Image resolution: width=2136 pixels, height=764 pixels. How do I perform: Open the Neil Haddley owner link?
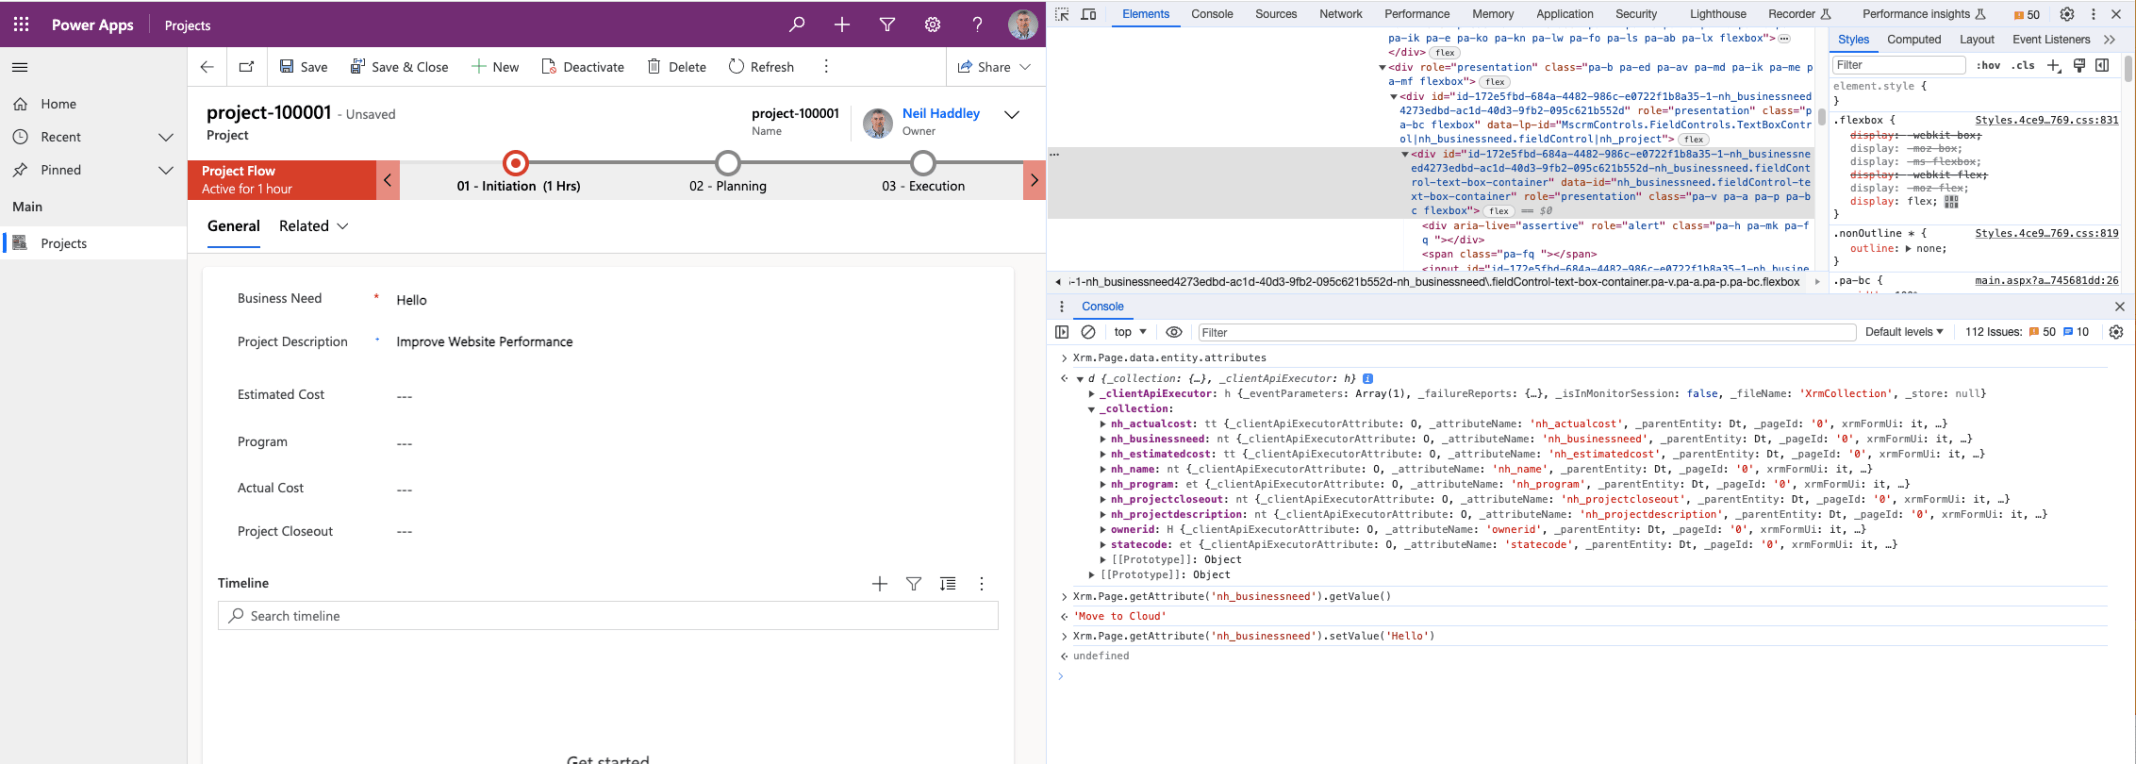pos(940,114)
